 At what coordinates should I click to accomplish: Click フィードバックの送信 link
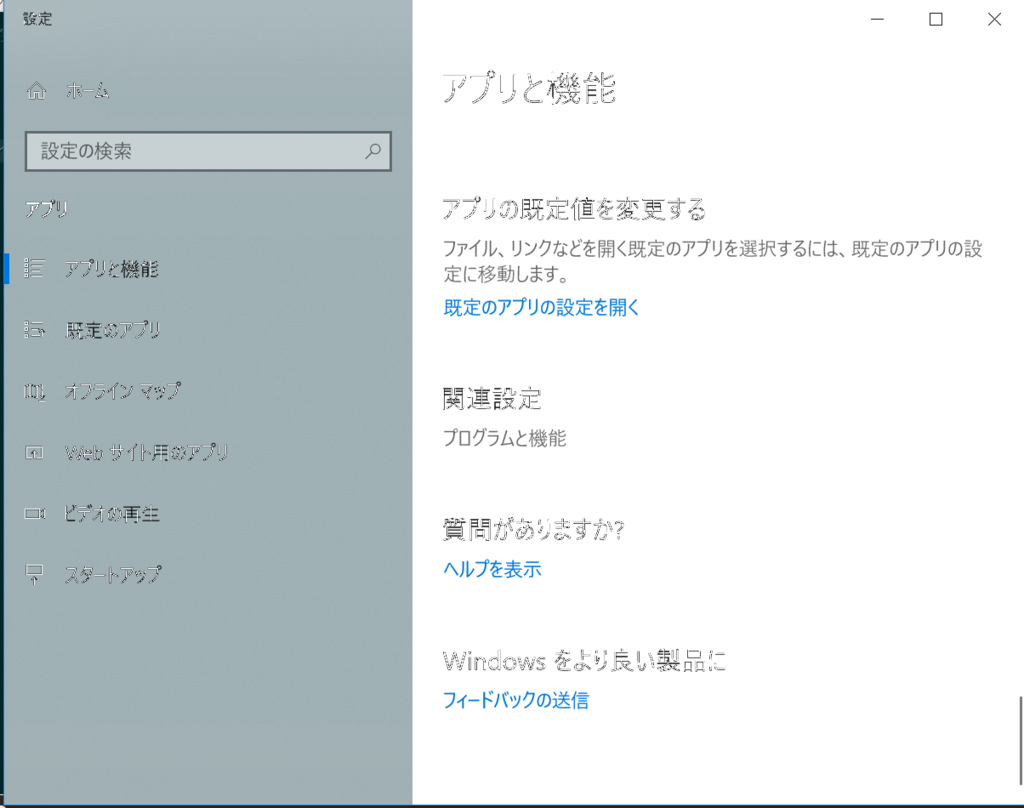[x=516, y=700]
